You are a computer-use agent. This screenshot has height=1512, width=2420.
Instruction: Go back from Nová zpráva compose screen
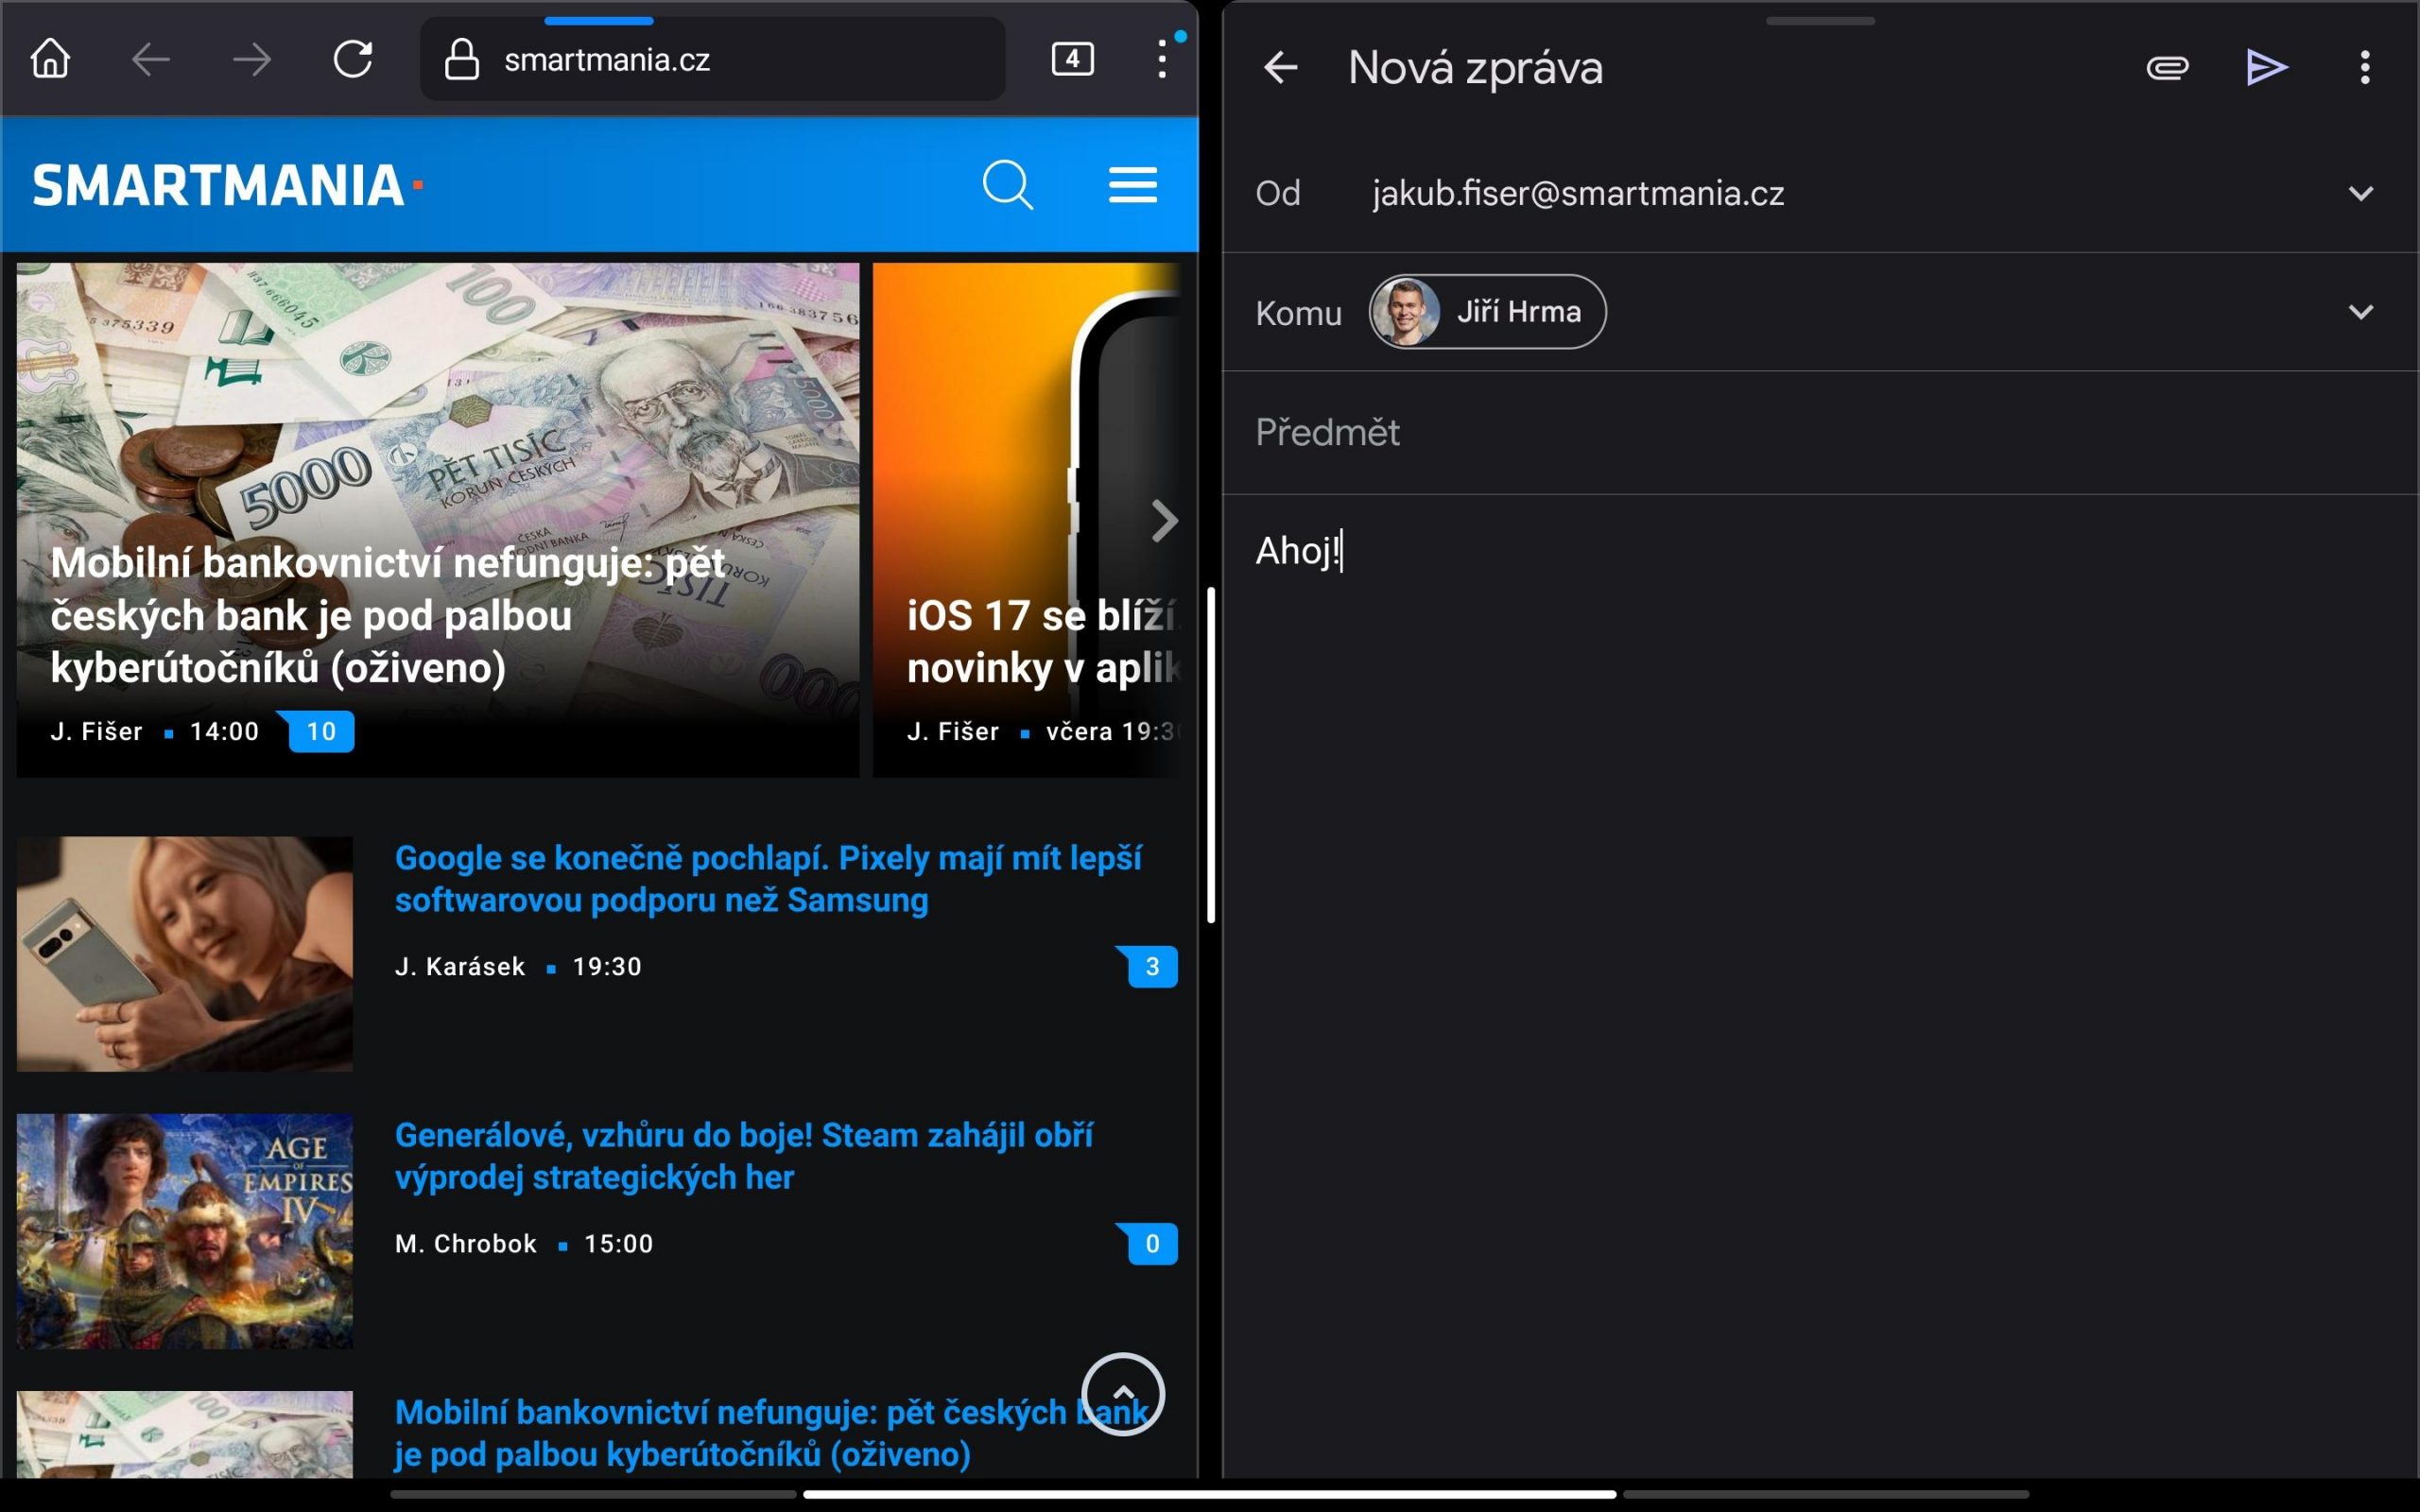(x=1280, y=68)
